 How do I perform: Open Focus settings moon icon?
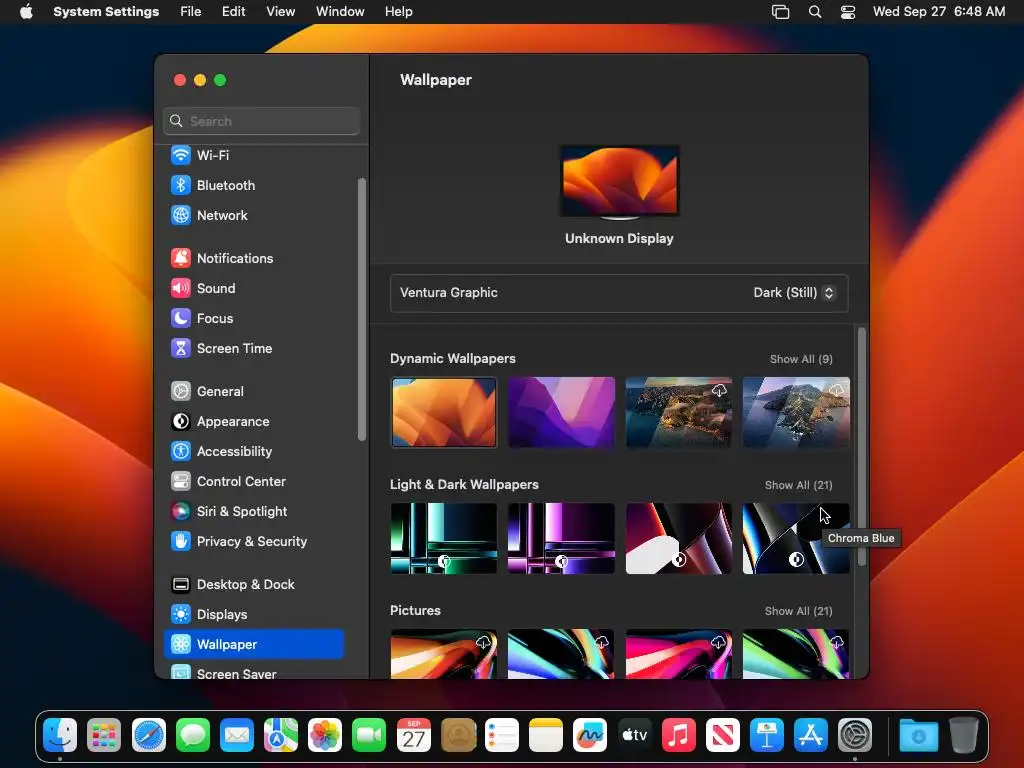click(x=181, y=318)
